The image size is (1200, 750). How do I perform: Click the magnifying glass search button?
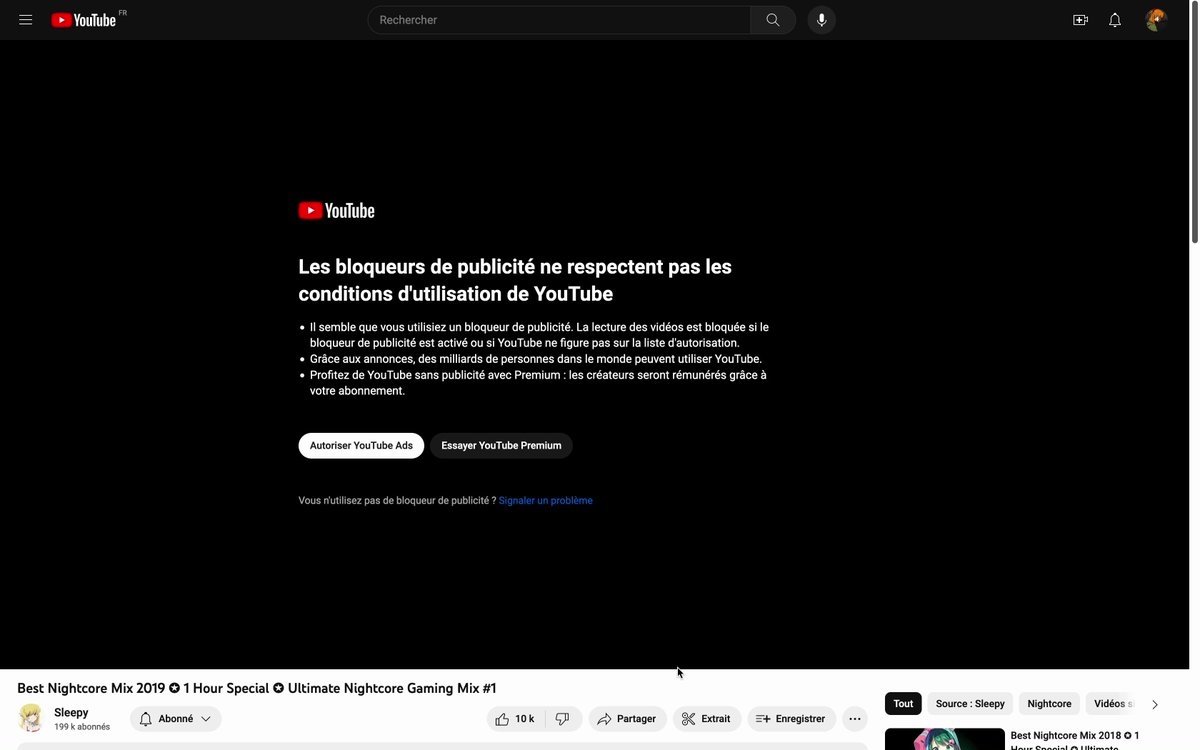point(773,20)
